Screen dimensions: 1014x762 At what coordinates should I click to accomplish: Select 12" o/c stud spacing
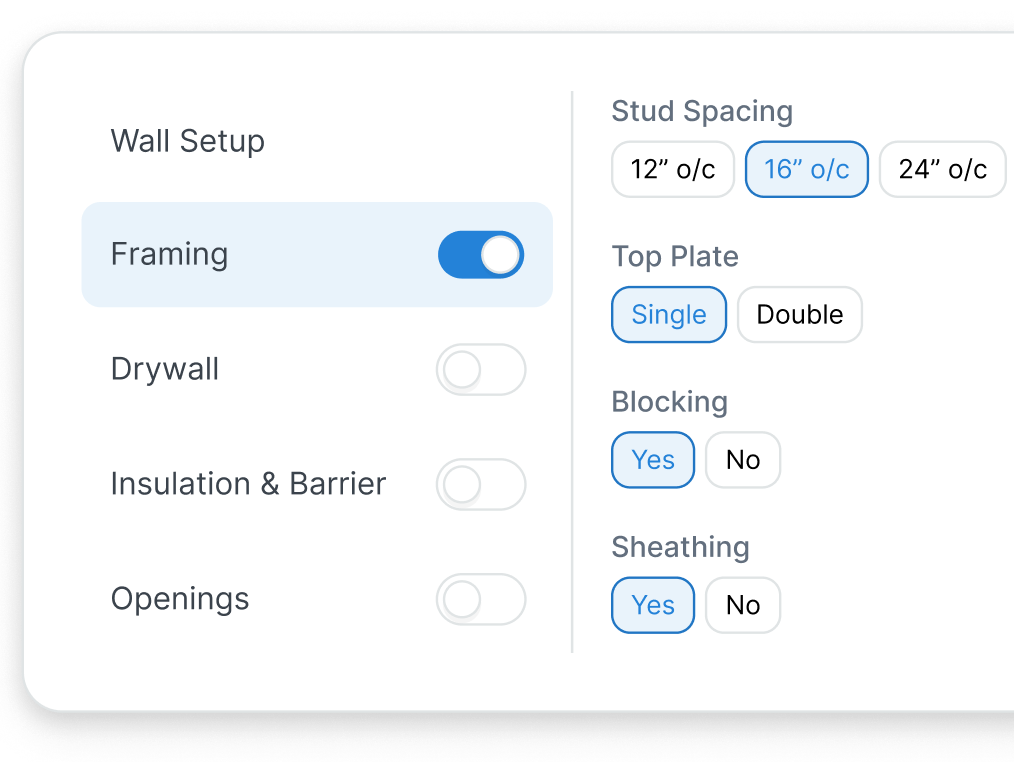pos(672,169)
